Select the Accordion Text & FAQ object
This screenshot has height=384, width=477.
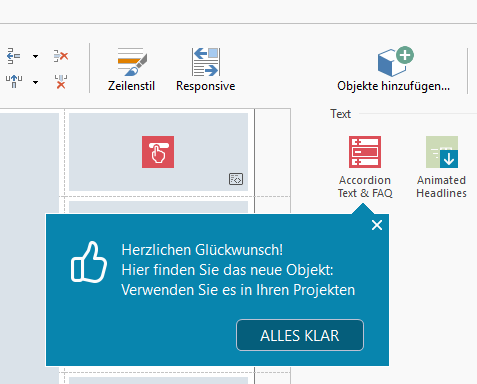coord(365,167)
